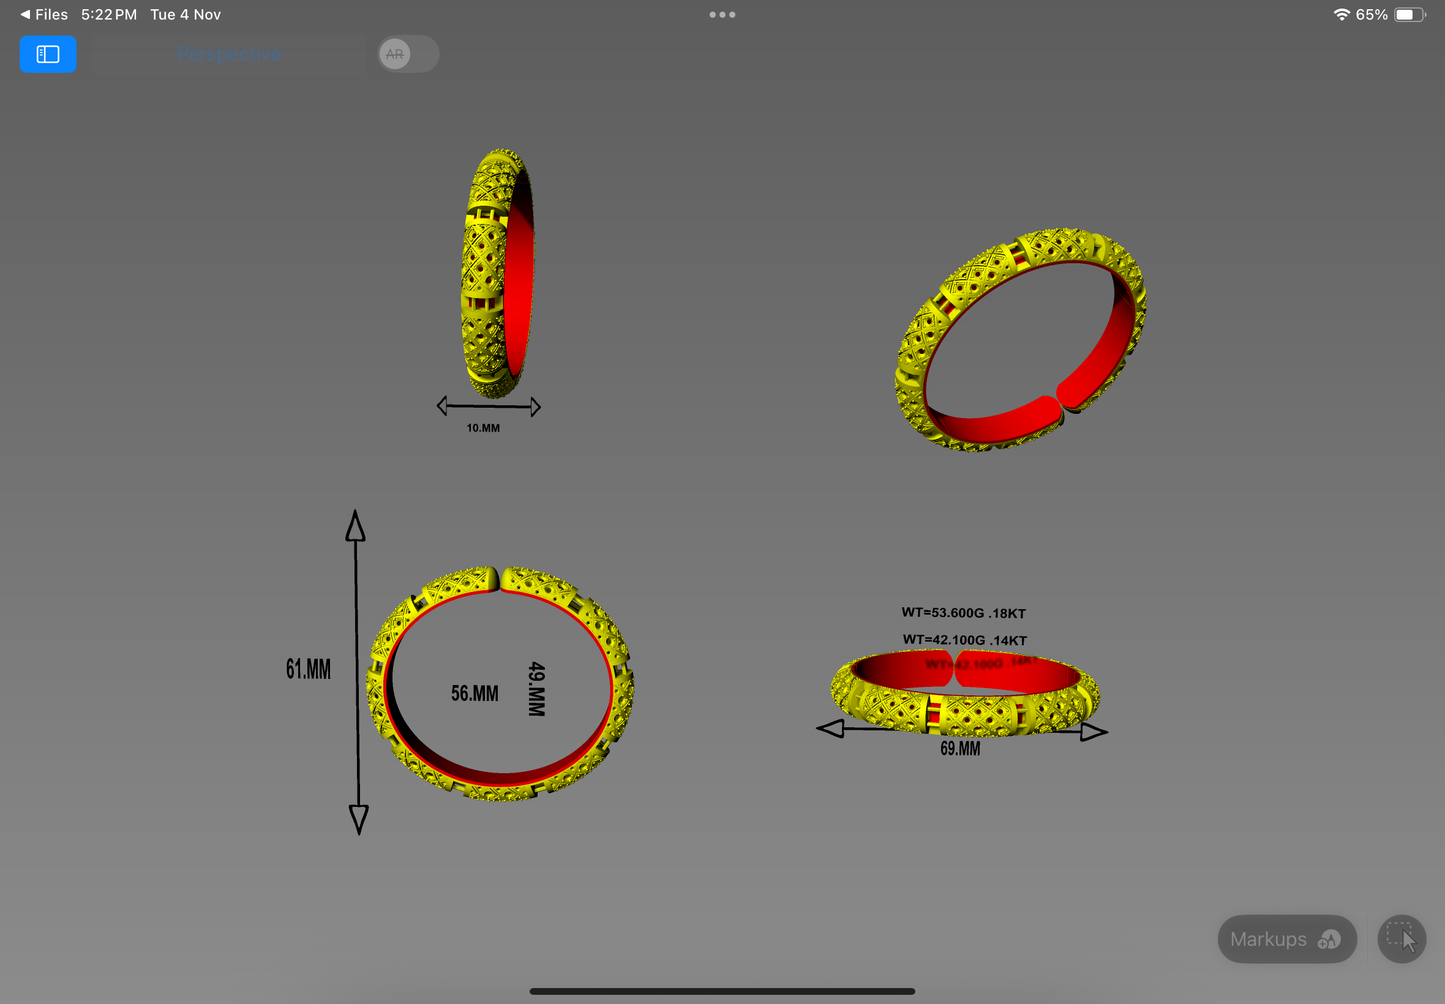Open the three-dot multitasking menu
The image size is (1445, 1004).
click(722, 15)
